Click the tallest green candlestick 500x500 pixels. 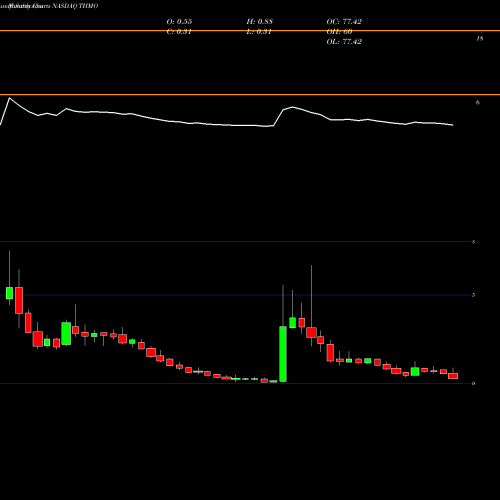point(283,354)
